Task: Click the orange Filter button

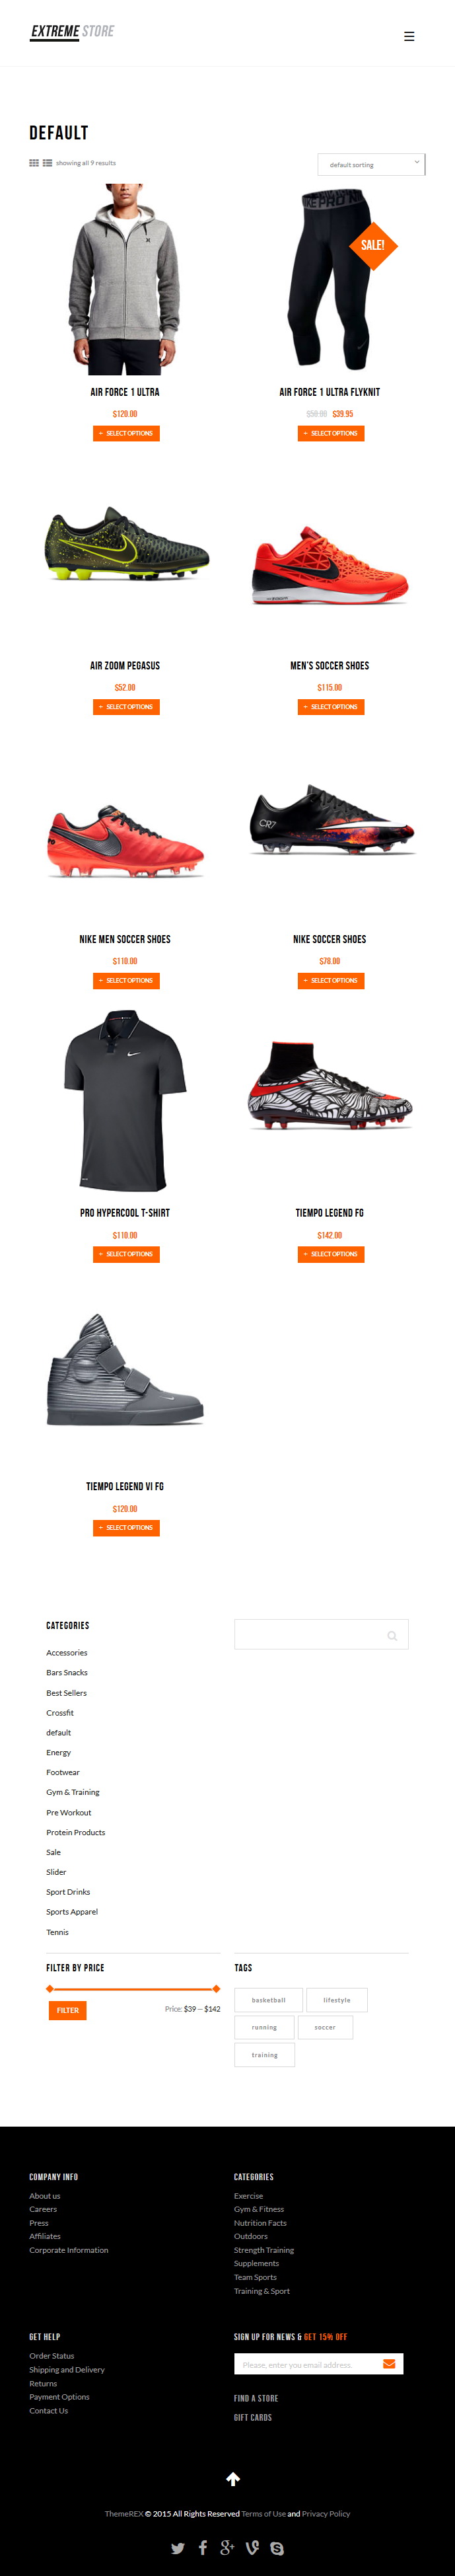Action: click(x=68, y=2010)
